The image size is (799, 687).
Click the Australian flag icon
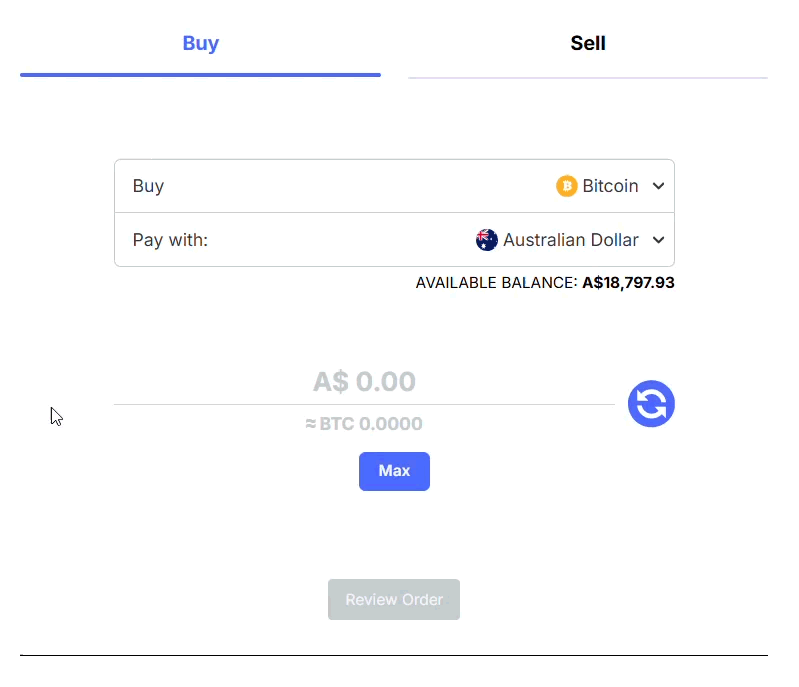[x=487, y=240]
